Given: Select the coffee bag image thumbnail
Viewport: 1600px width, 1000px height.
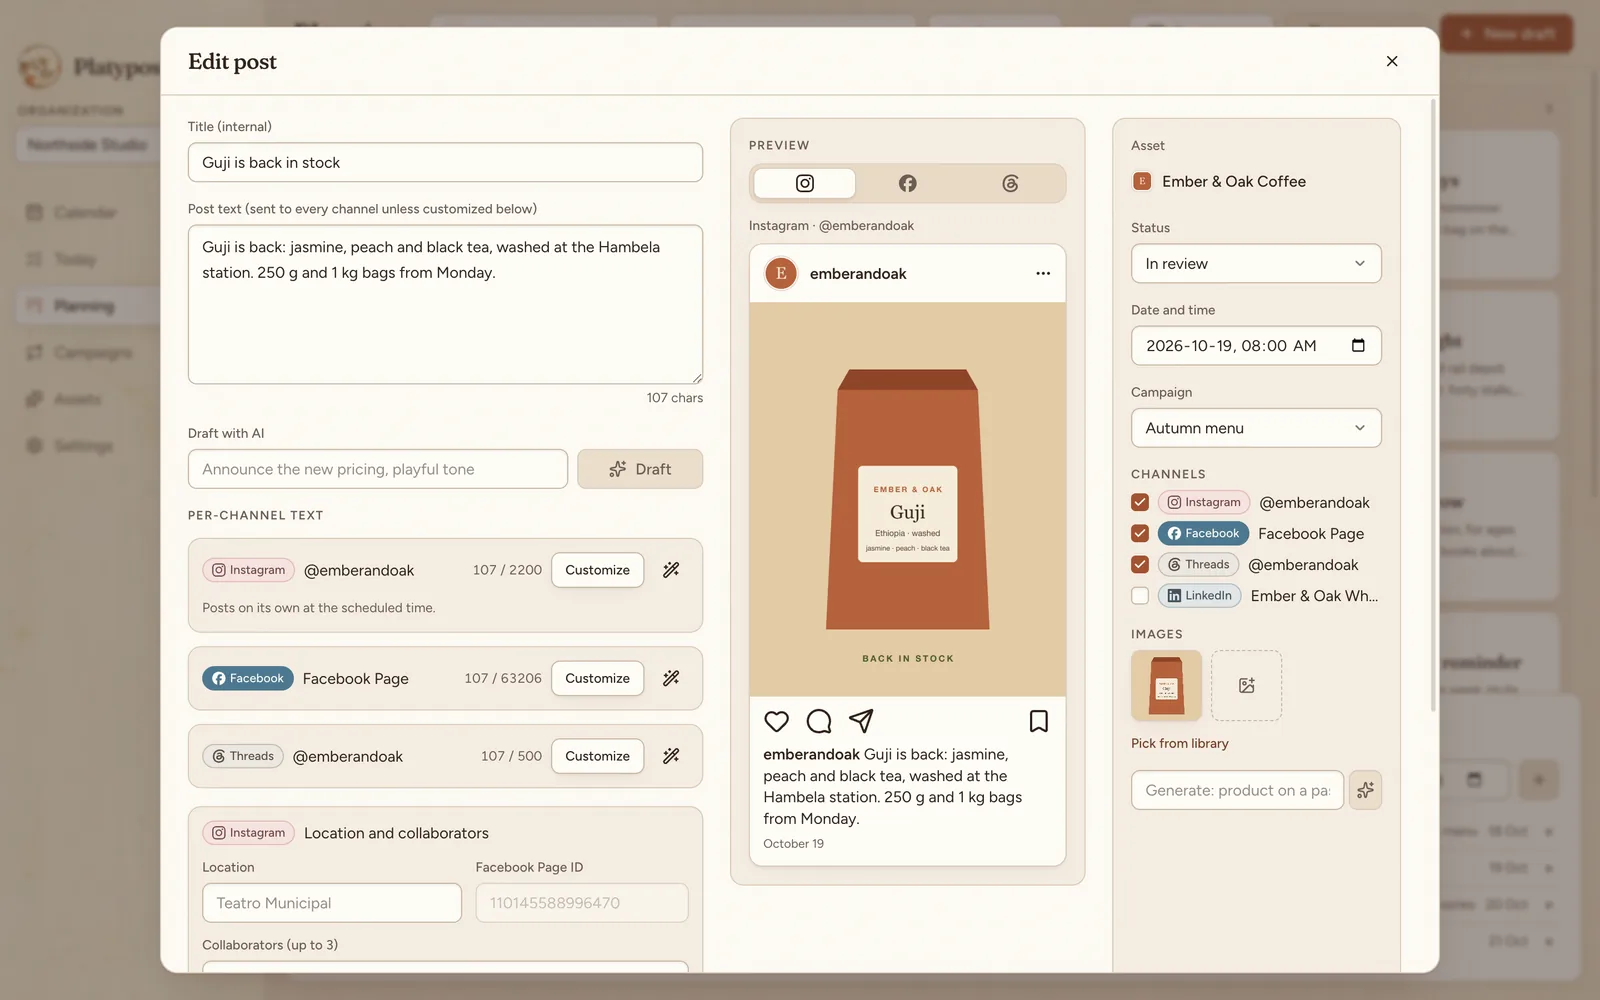Looking at the screenshot, I should point(1166,685).
